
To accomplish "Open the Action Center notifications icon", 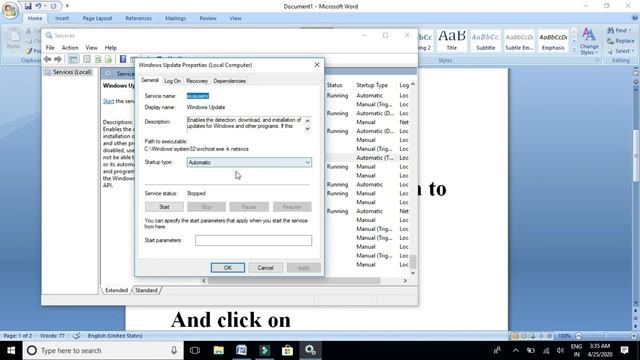I will [x=624, y=350].
